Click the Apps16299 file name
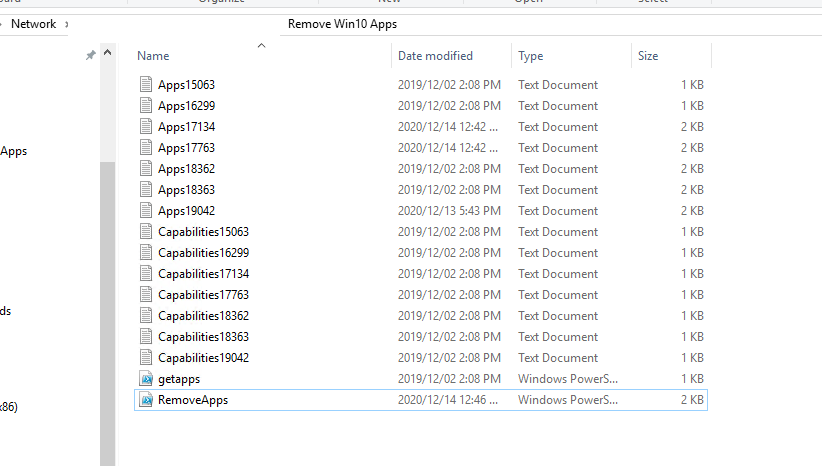822x466 pixels. click(186, 106)
